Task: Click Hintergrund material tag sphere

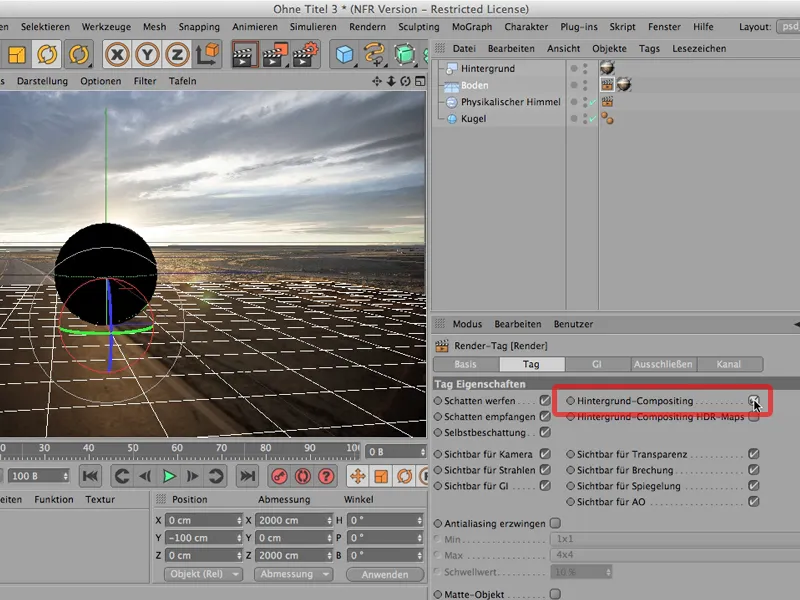Action: click(607, 68)
